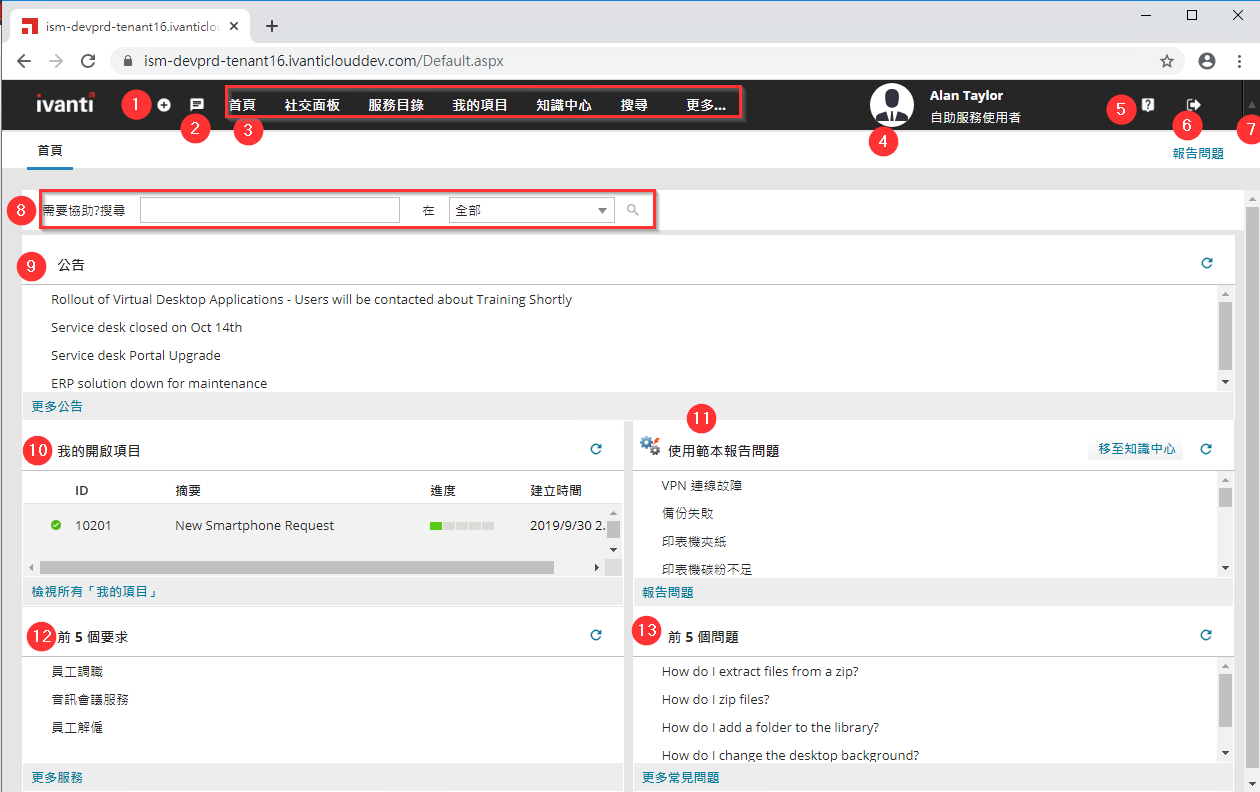Refresh the 公告 announcements panel

click(1206, 264)
